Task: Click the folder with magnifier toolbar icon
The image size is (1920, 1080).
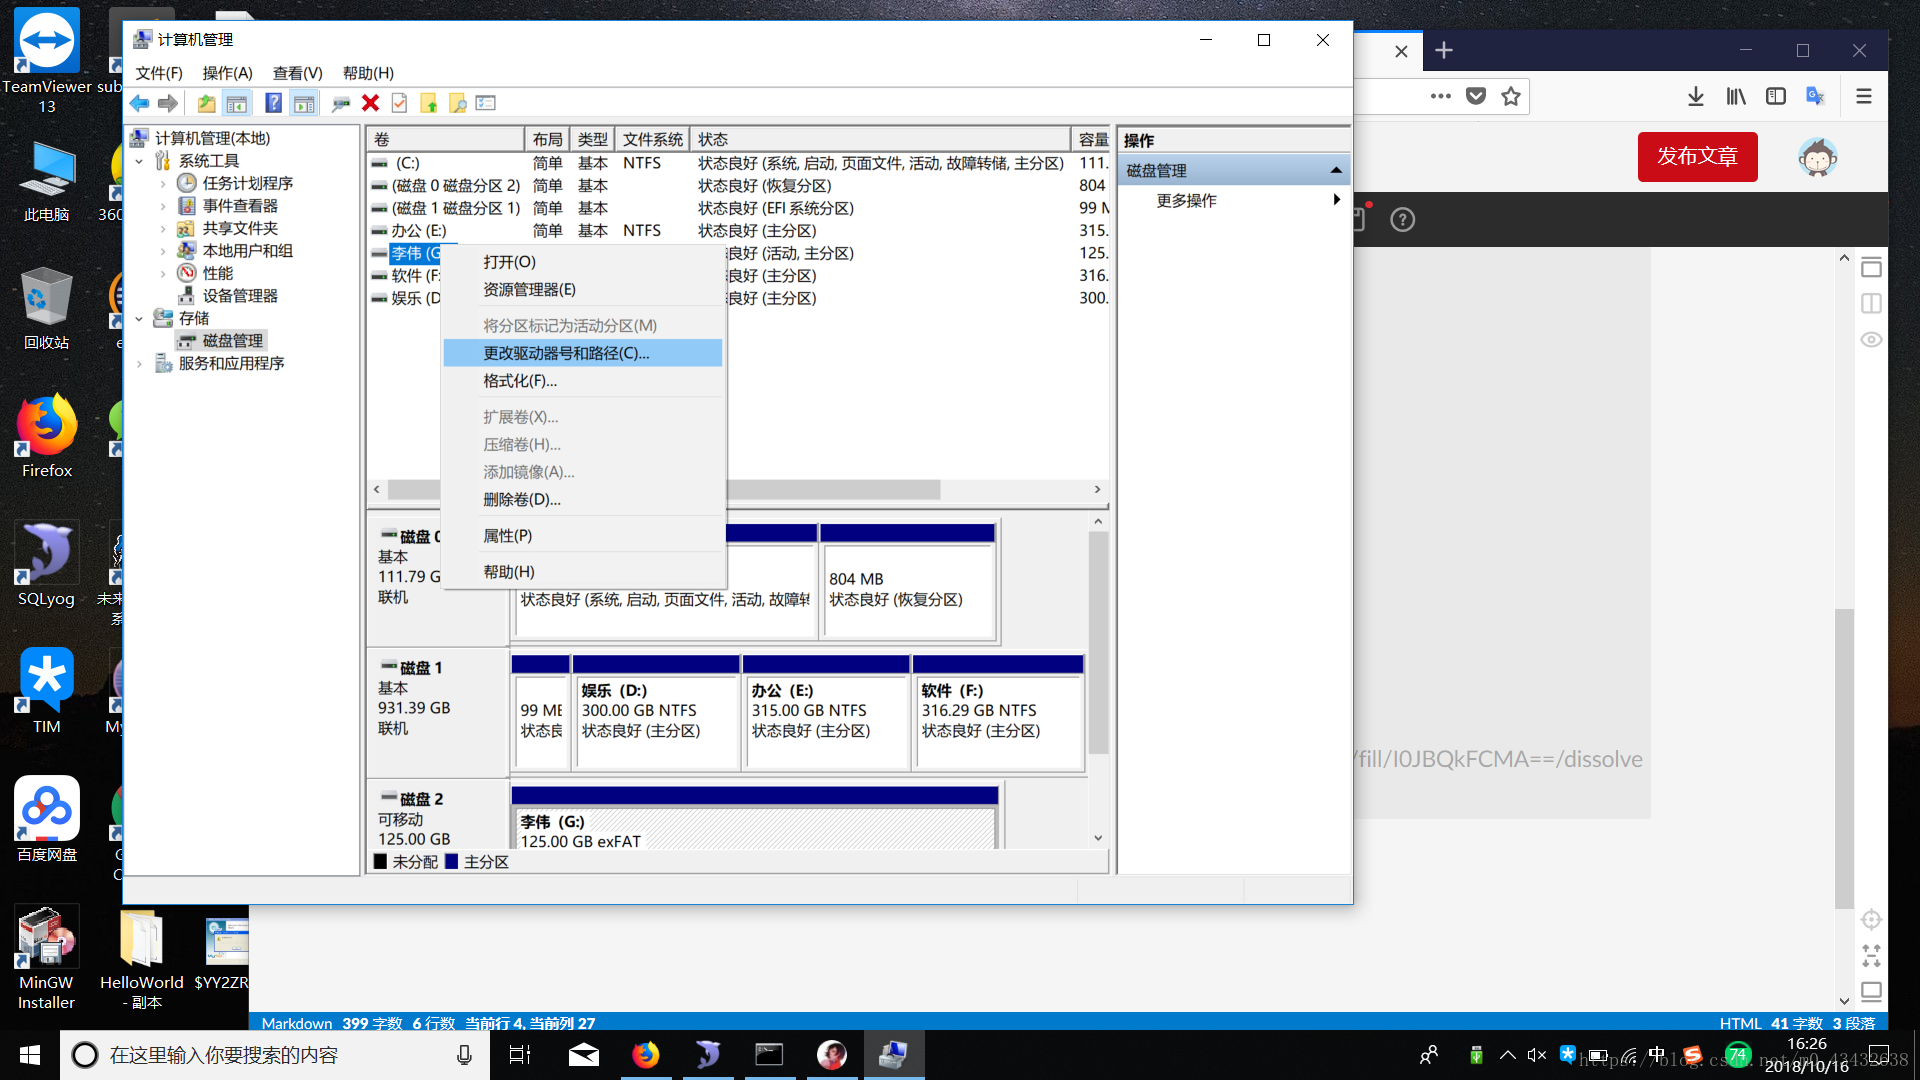Action: tap(457, 103)
